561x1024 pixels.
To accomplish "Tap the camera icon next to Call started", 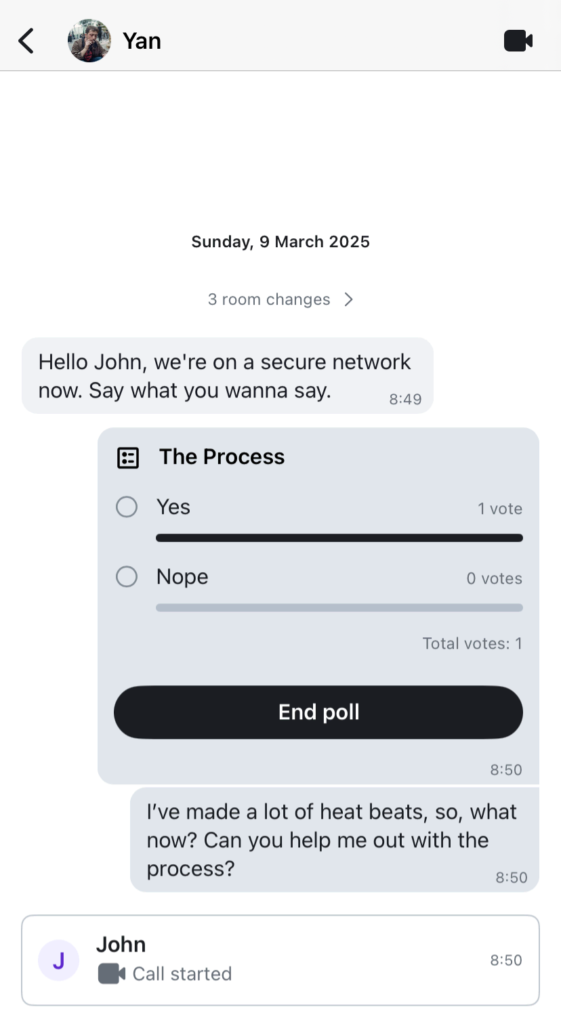I will 112,974.
